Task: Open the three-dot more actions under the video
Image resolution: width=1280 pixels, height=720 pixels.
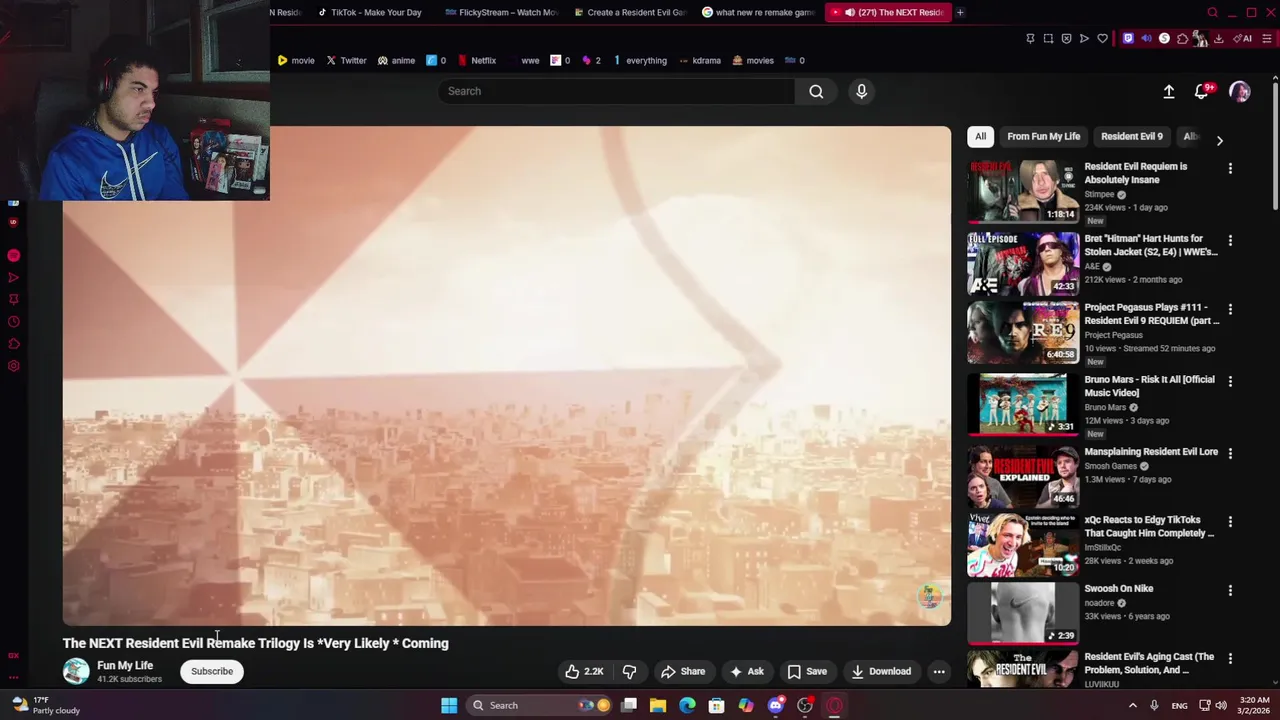Action: pyautogui.click(x=939, y=672)
